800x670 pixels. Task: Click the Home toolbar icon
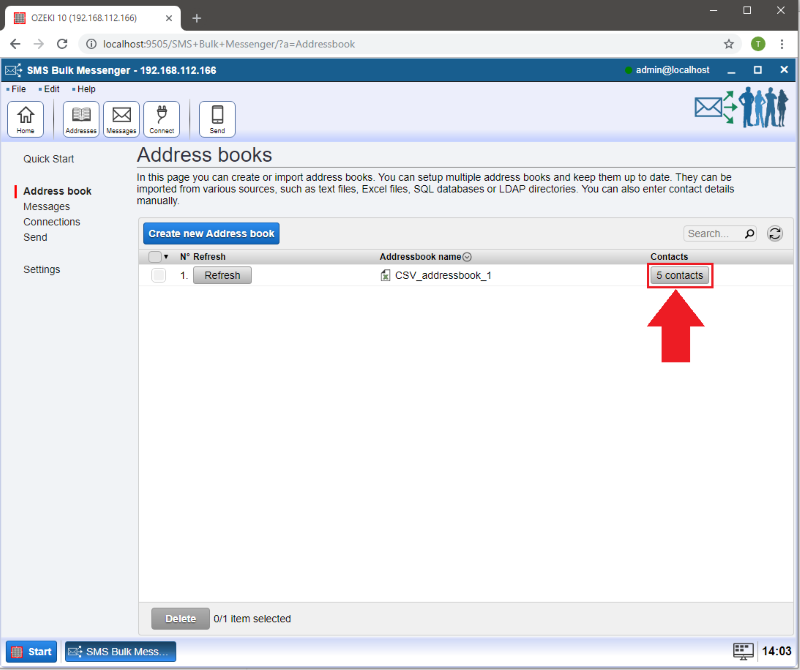pyautogui.click(x=25, y=119)
